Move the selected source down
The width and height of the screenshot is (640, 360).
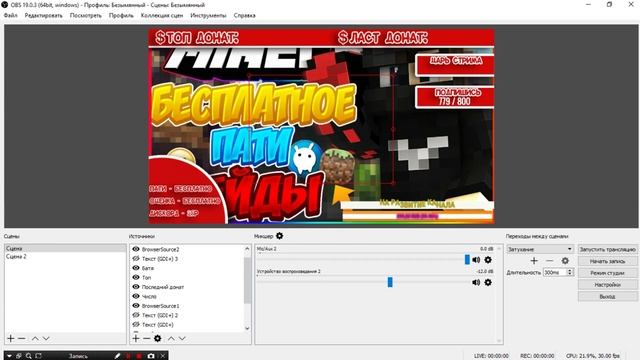point(182,338)
